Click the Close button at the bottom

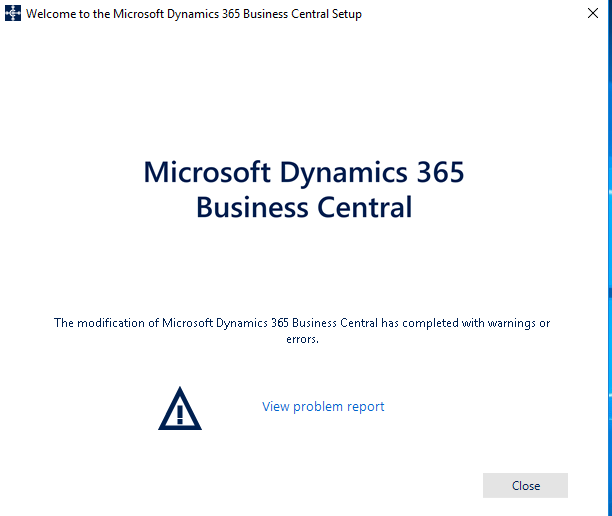(525, 486)
